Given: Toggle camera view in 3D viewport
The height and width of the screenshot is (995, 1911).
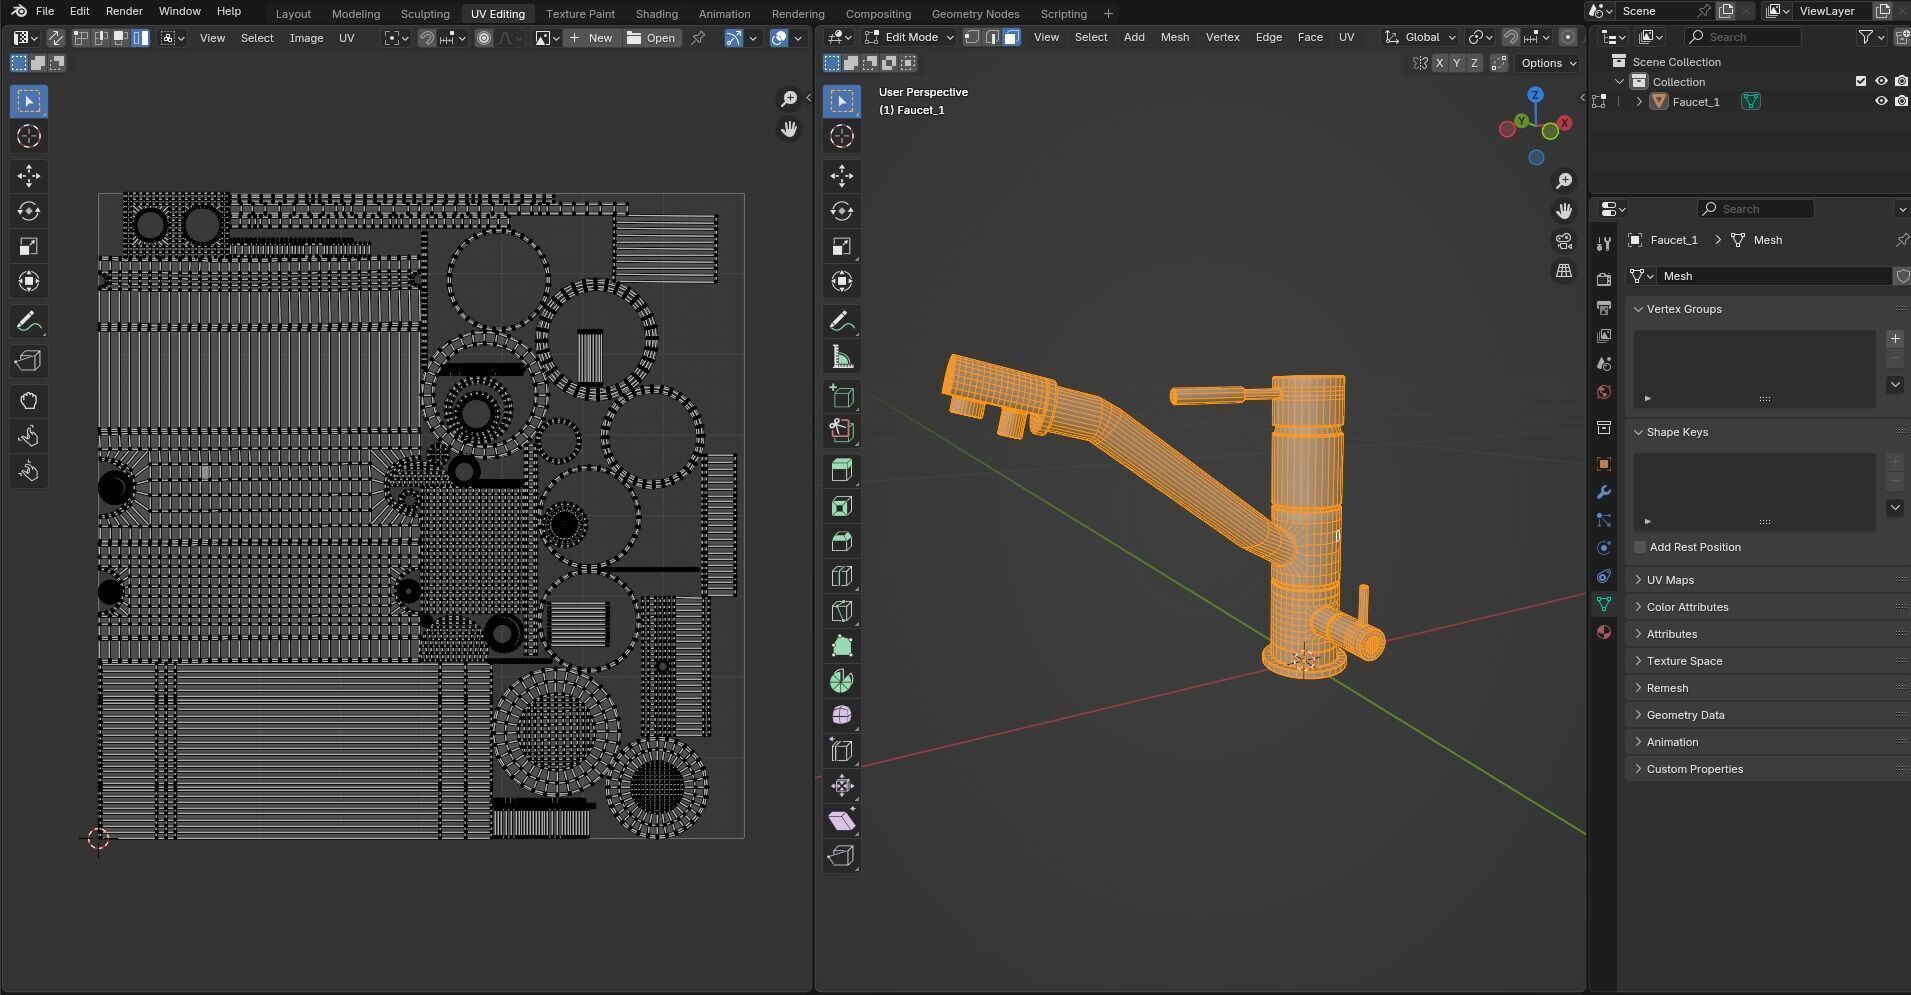Looking at the screenshot, I should tap(1563, 241).
